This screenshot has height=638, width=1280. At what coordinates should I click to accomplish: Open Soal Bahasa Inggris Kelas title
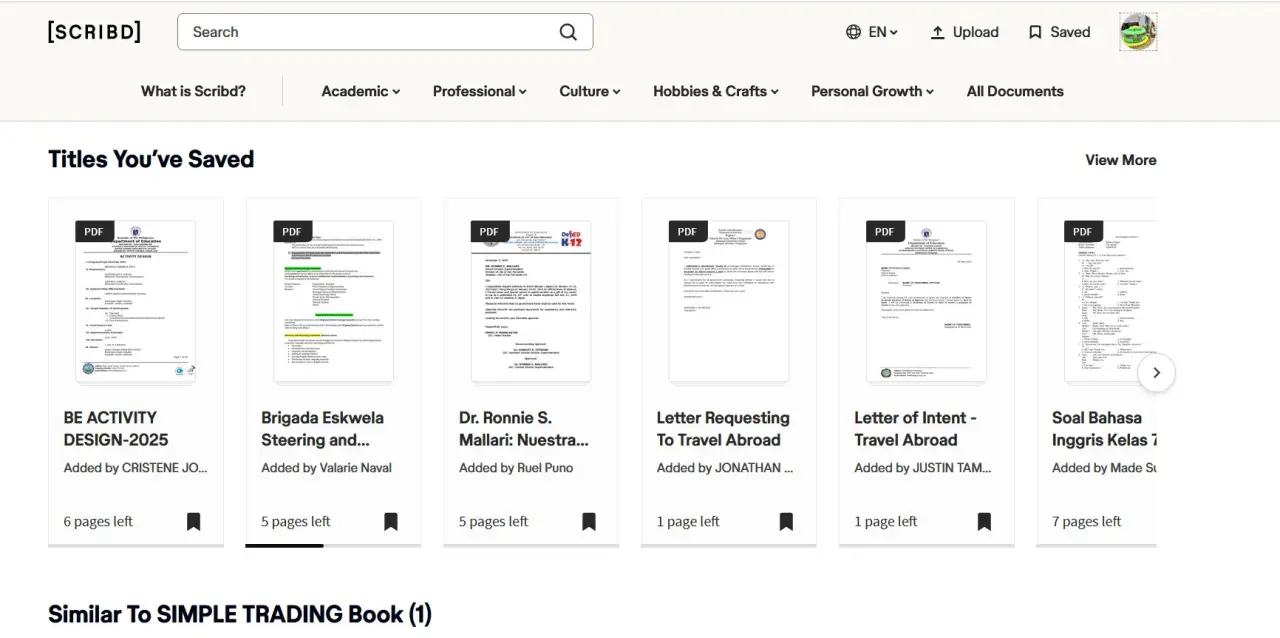pyautogui.click(x=1104, y=428)
